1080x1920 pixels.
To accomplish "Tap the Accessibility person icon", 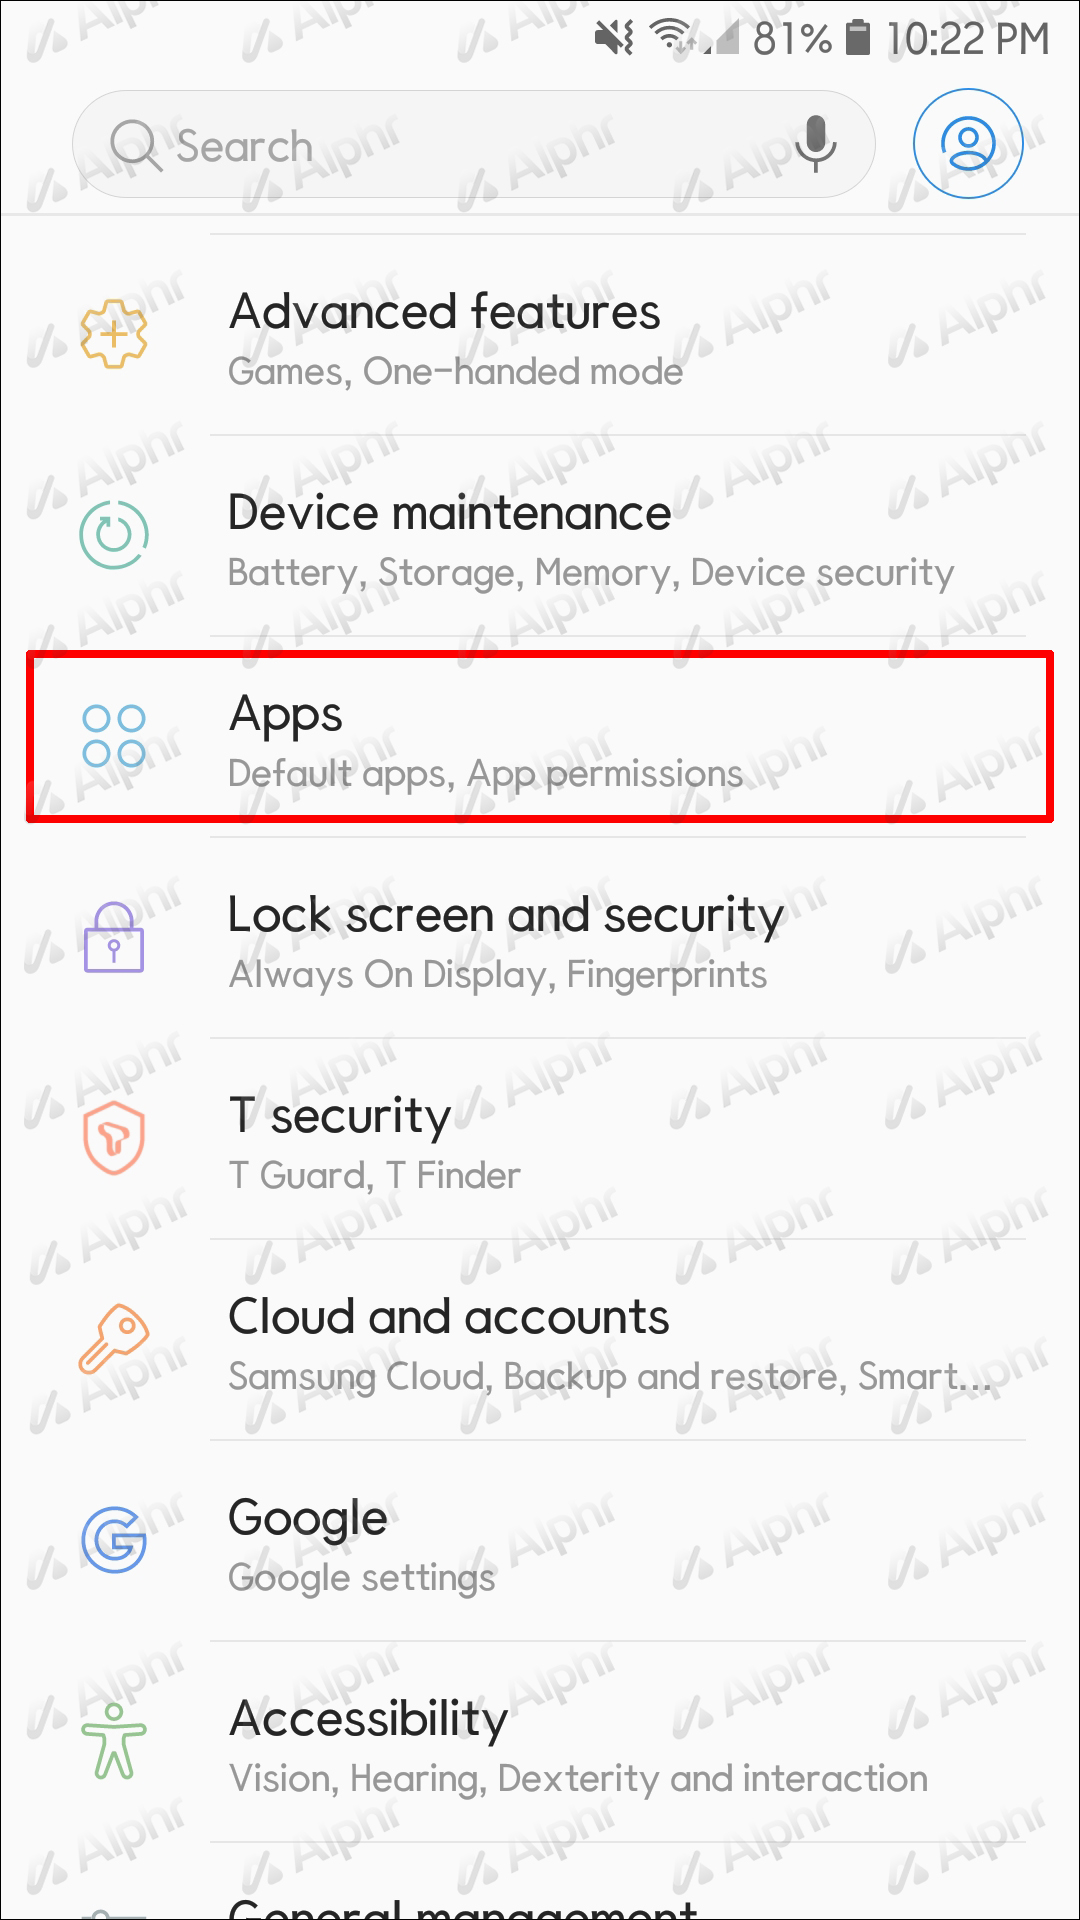I will click(114, 1741).
